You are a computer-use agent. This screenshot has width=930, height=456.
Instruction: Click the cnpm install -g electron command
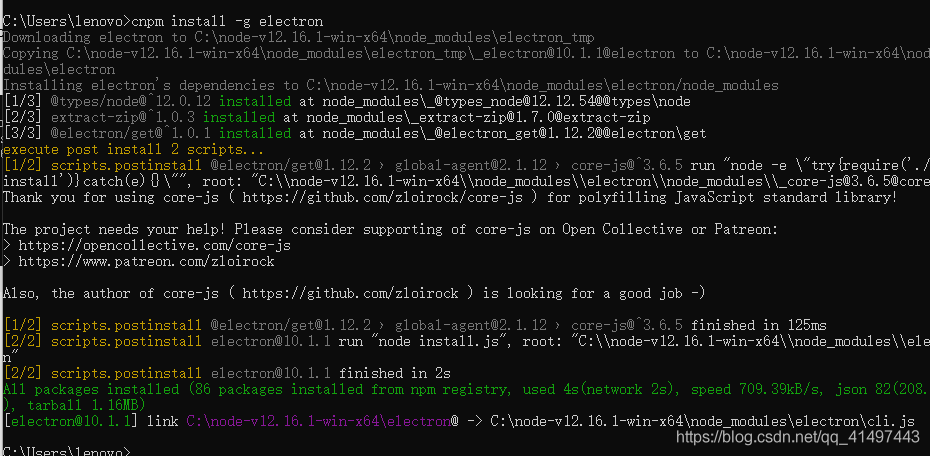(227, 22)
